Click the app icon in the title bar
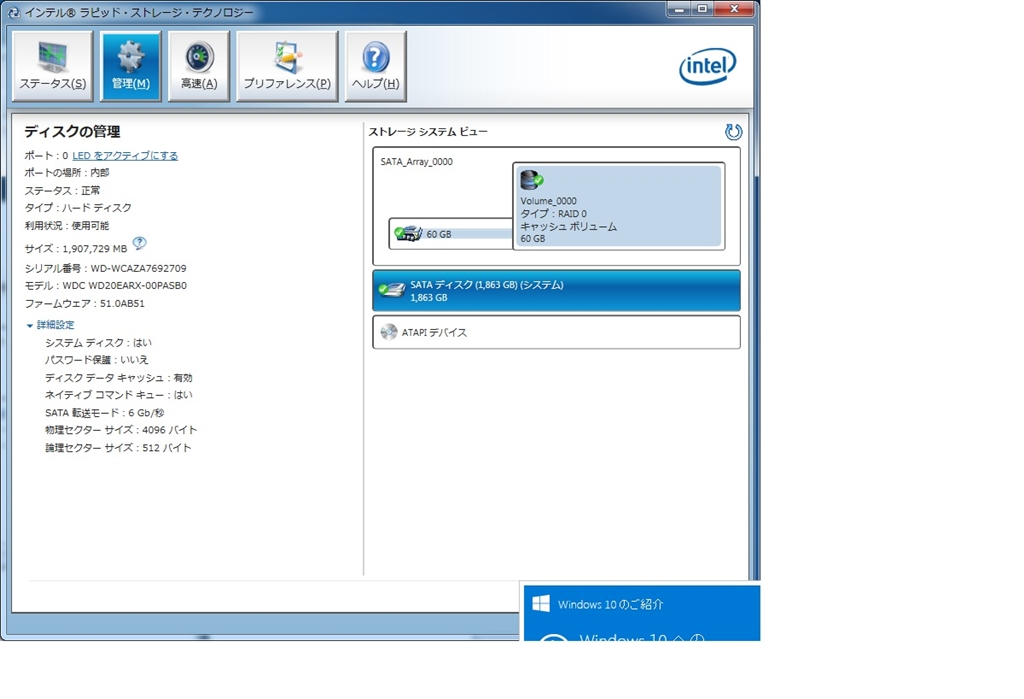1024x699 pixels. click(x=14, y=12)
